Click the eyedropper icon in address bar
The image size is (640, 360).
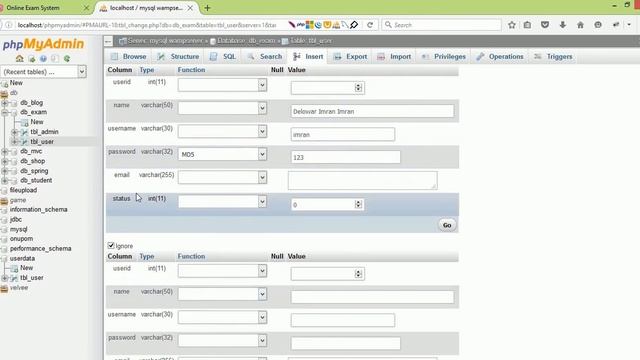click(354, 25)
